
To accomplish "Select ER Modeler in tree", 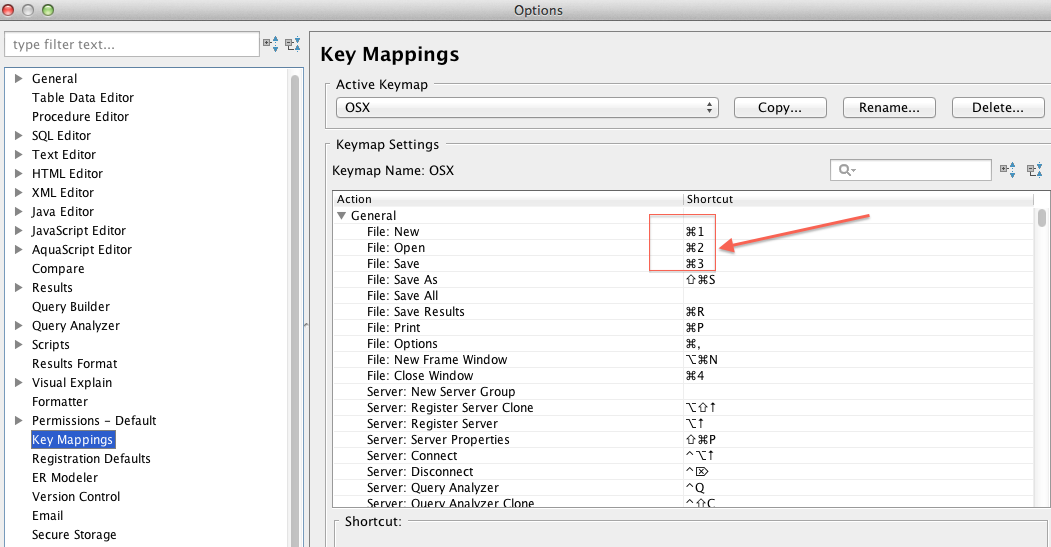I will (65, 478).
